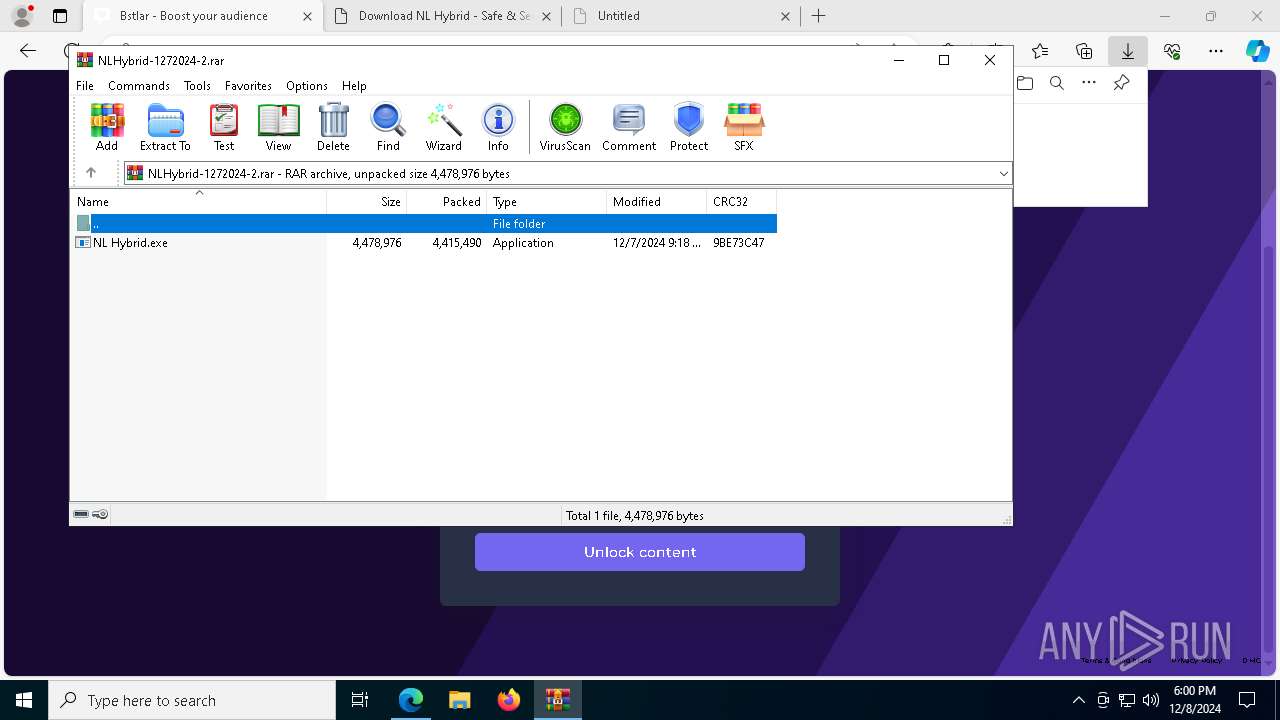The width and height of the screenshot is (1280, 720).
Task: Sort by Modified column header
Action: [657, 202]
